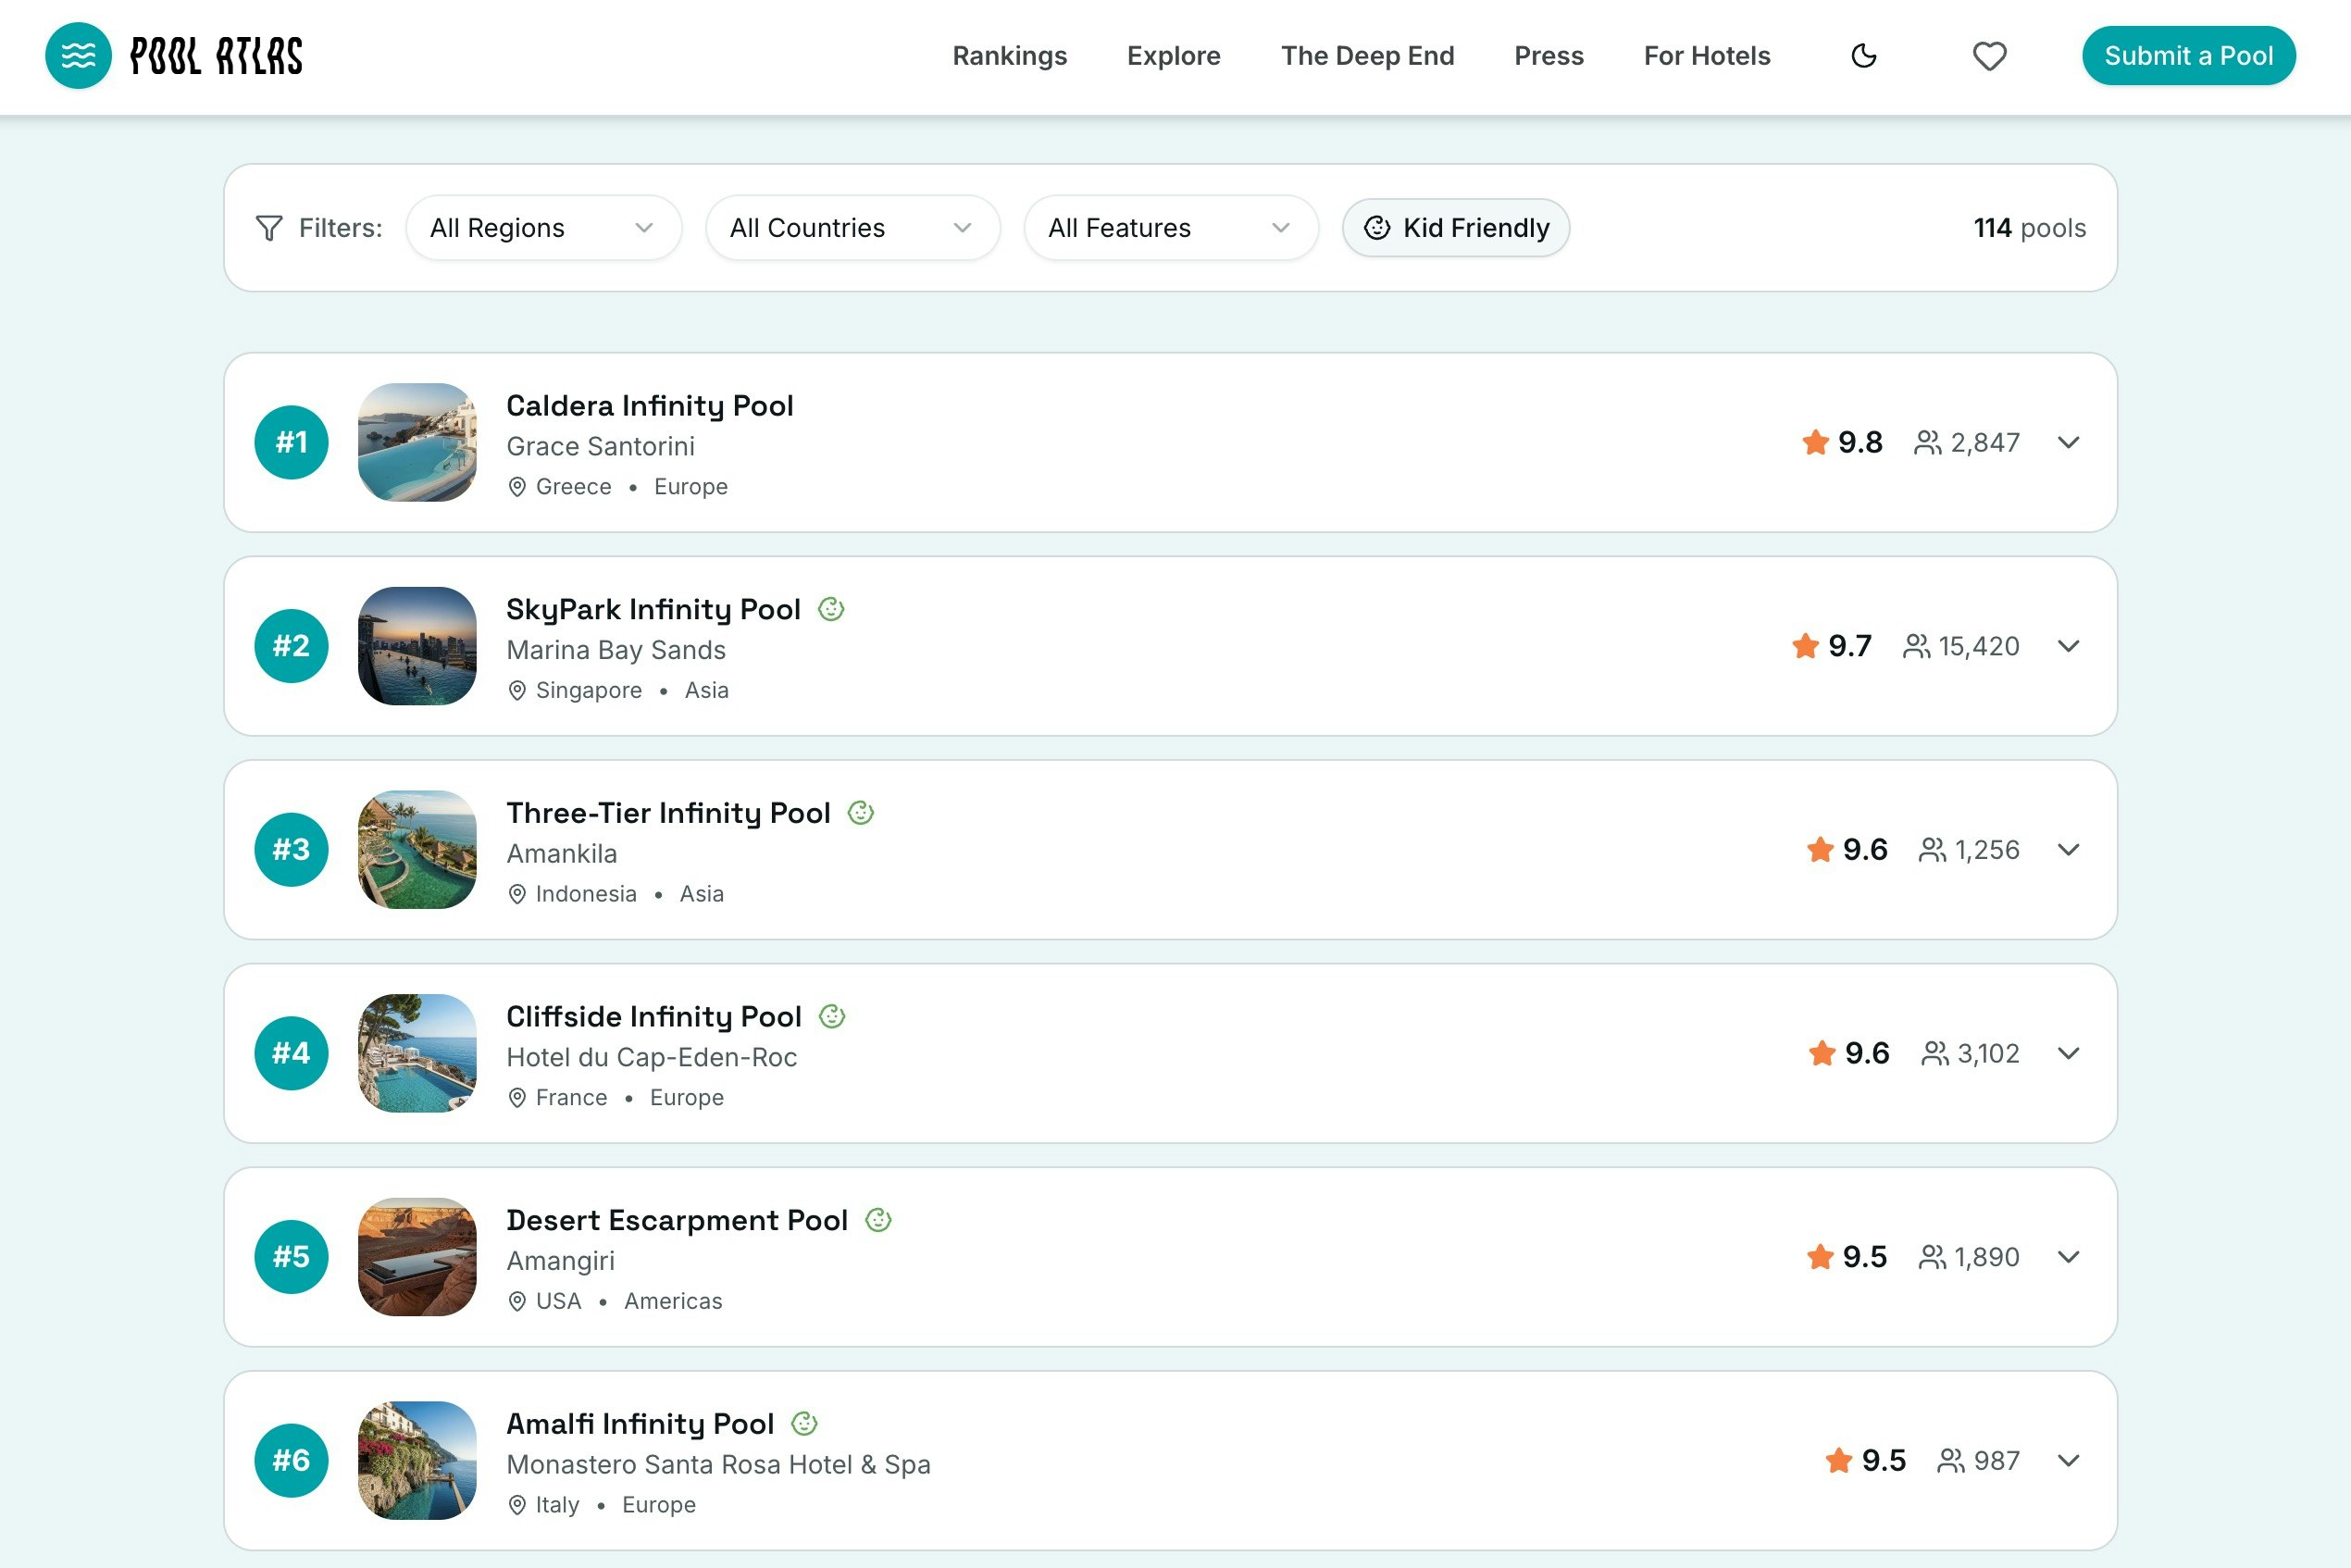Open the Amalfi Infinity Pool thumbnail
Screen dimensions: 2351x1568
(x=417, y=1461)
